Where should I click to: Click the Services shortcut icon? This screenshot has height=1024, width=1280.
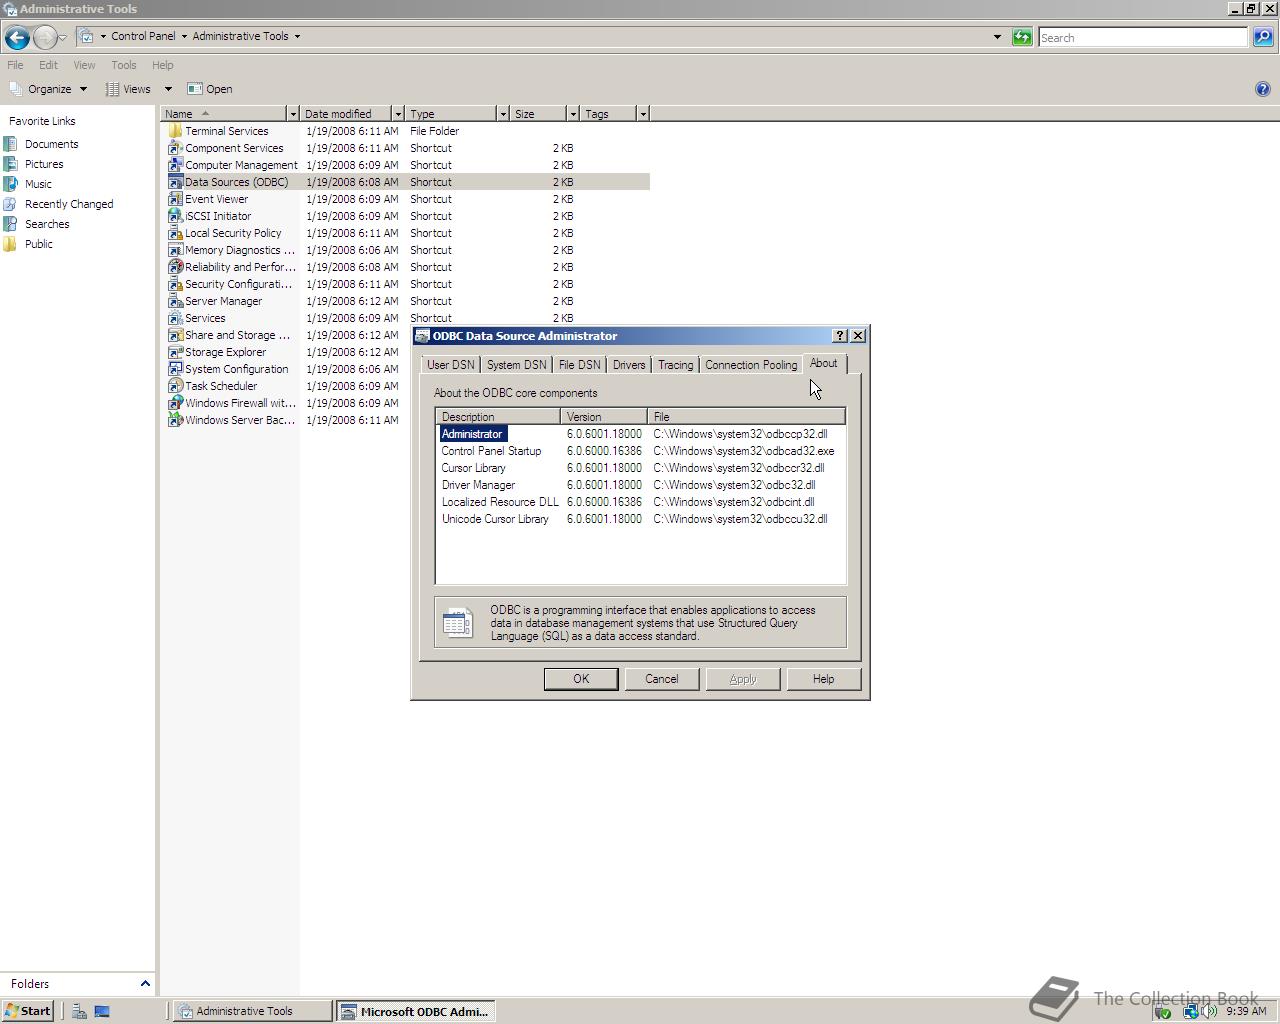[175, 318]
